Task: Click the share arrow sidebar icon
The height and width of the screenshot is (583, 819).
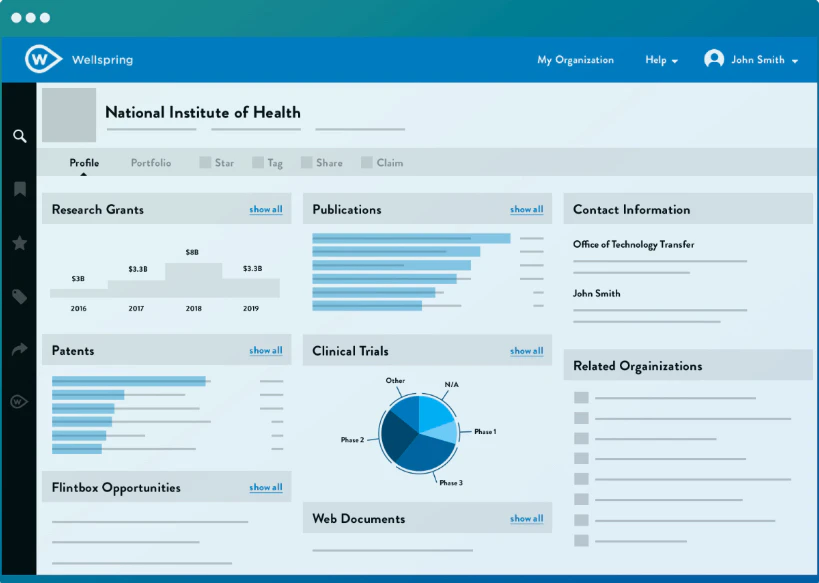Action: click(19, 349)
